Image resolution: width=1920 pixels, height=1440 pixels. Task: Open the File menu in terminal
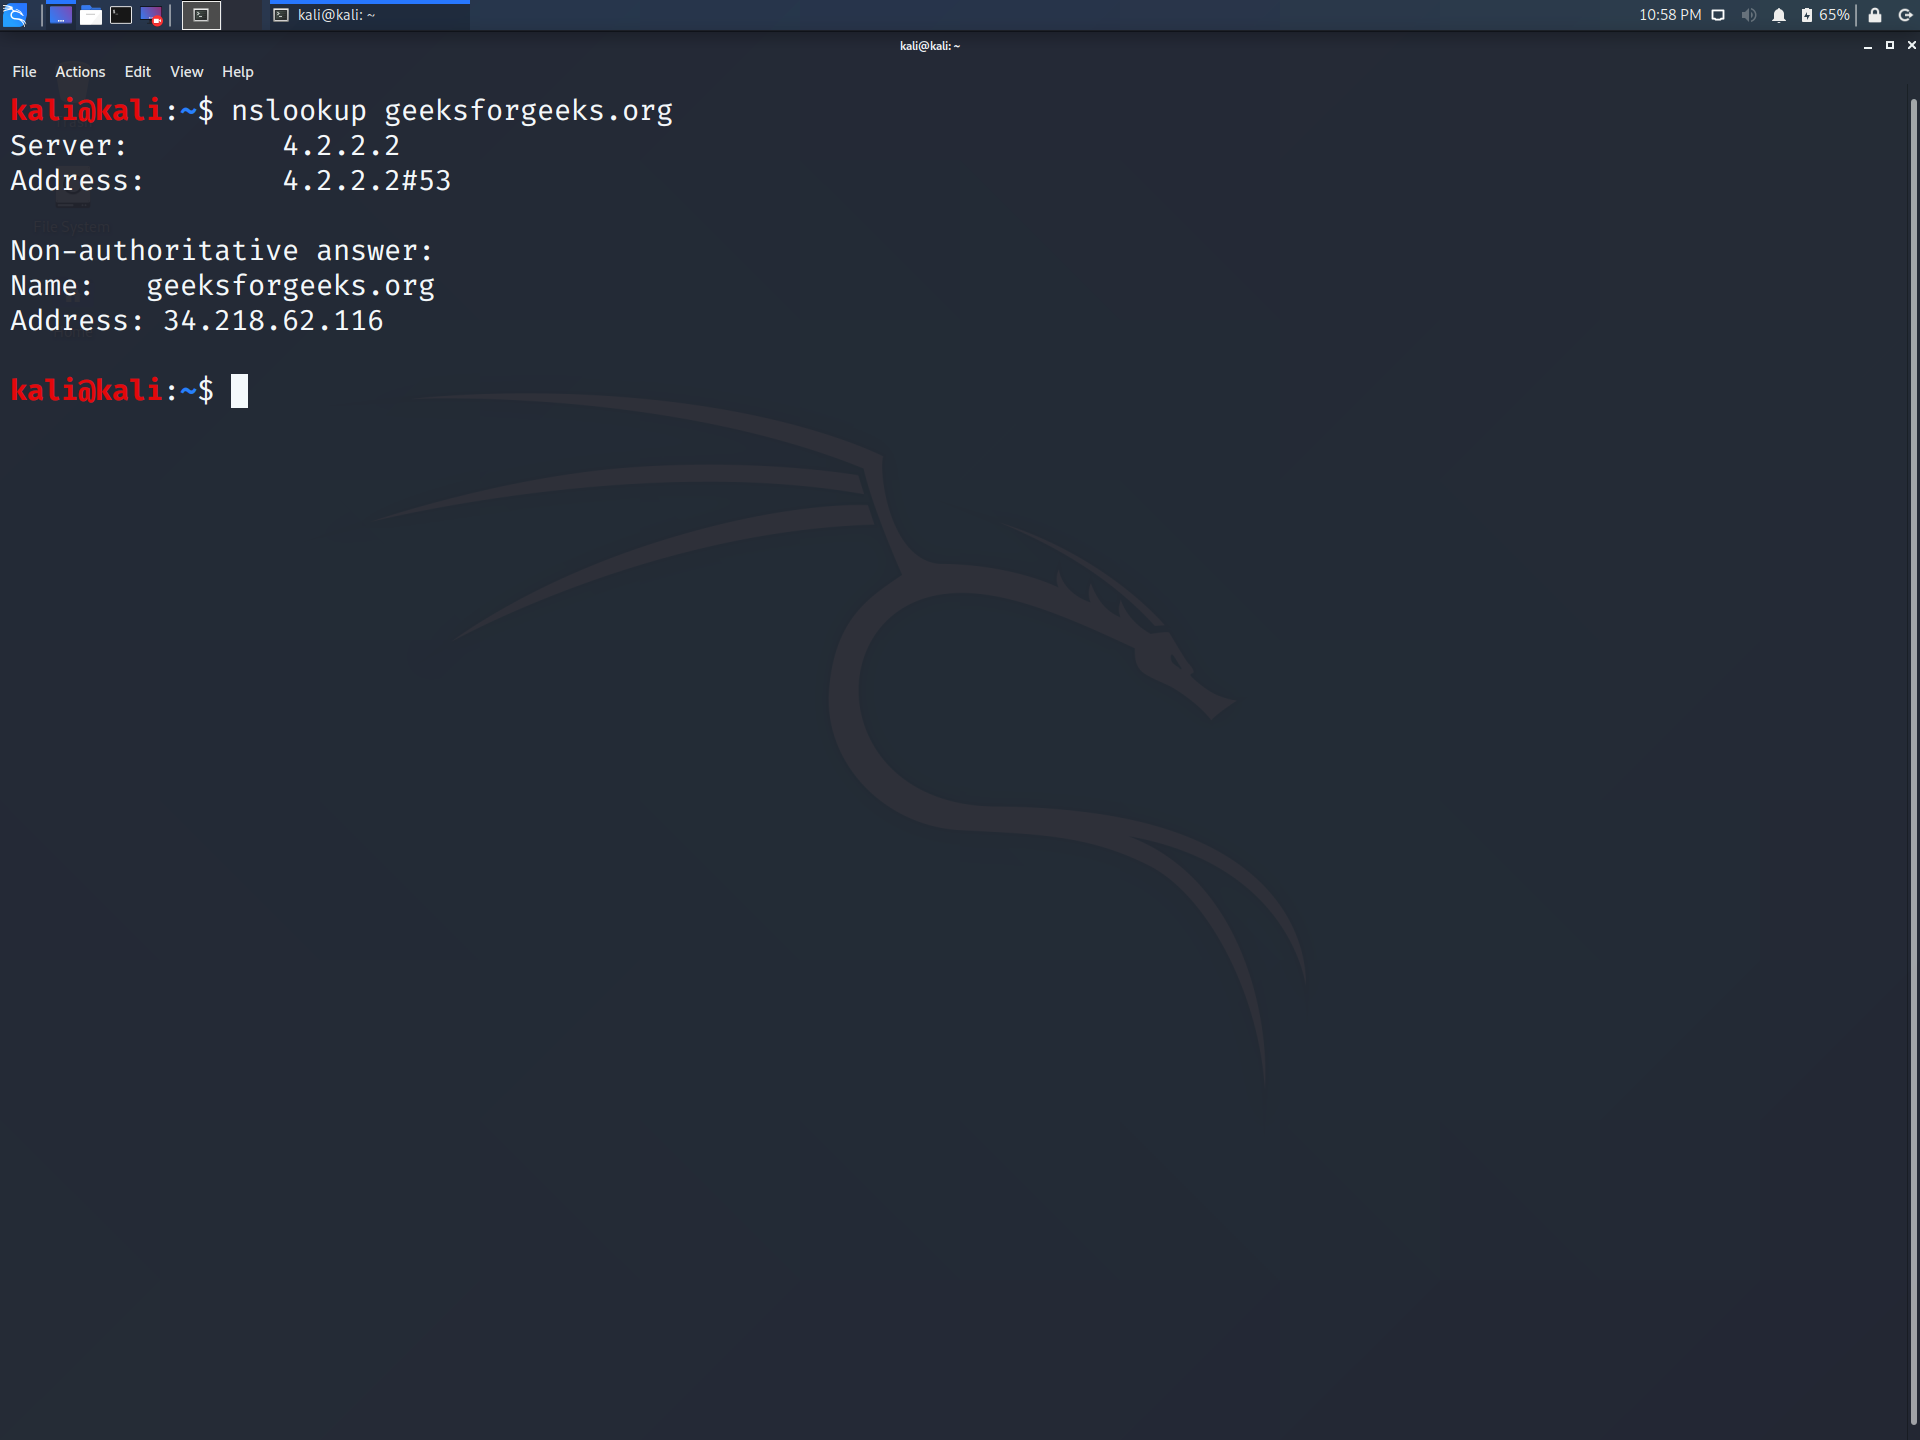(23, 71)
